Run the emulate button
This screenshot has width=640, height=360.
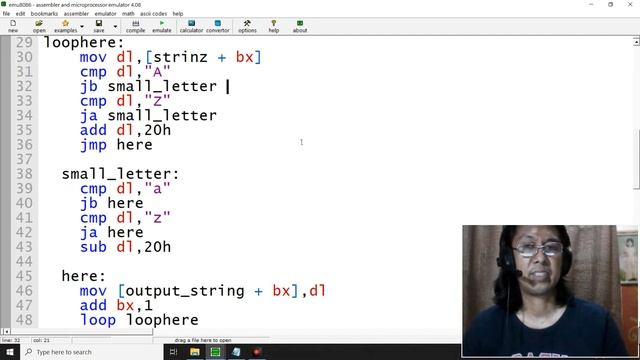pyautogui.click(x=162, y=26)
